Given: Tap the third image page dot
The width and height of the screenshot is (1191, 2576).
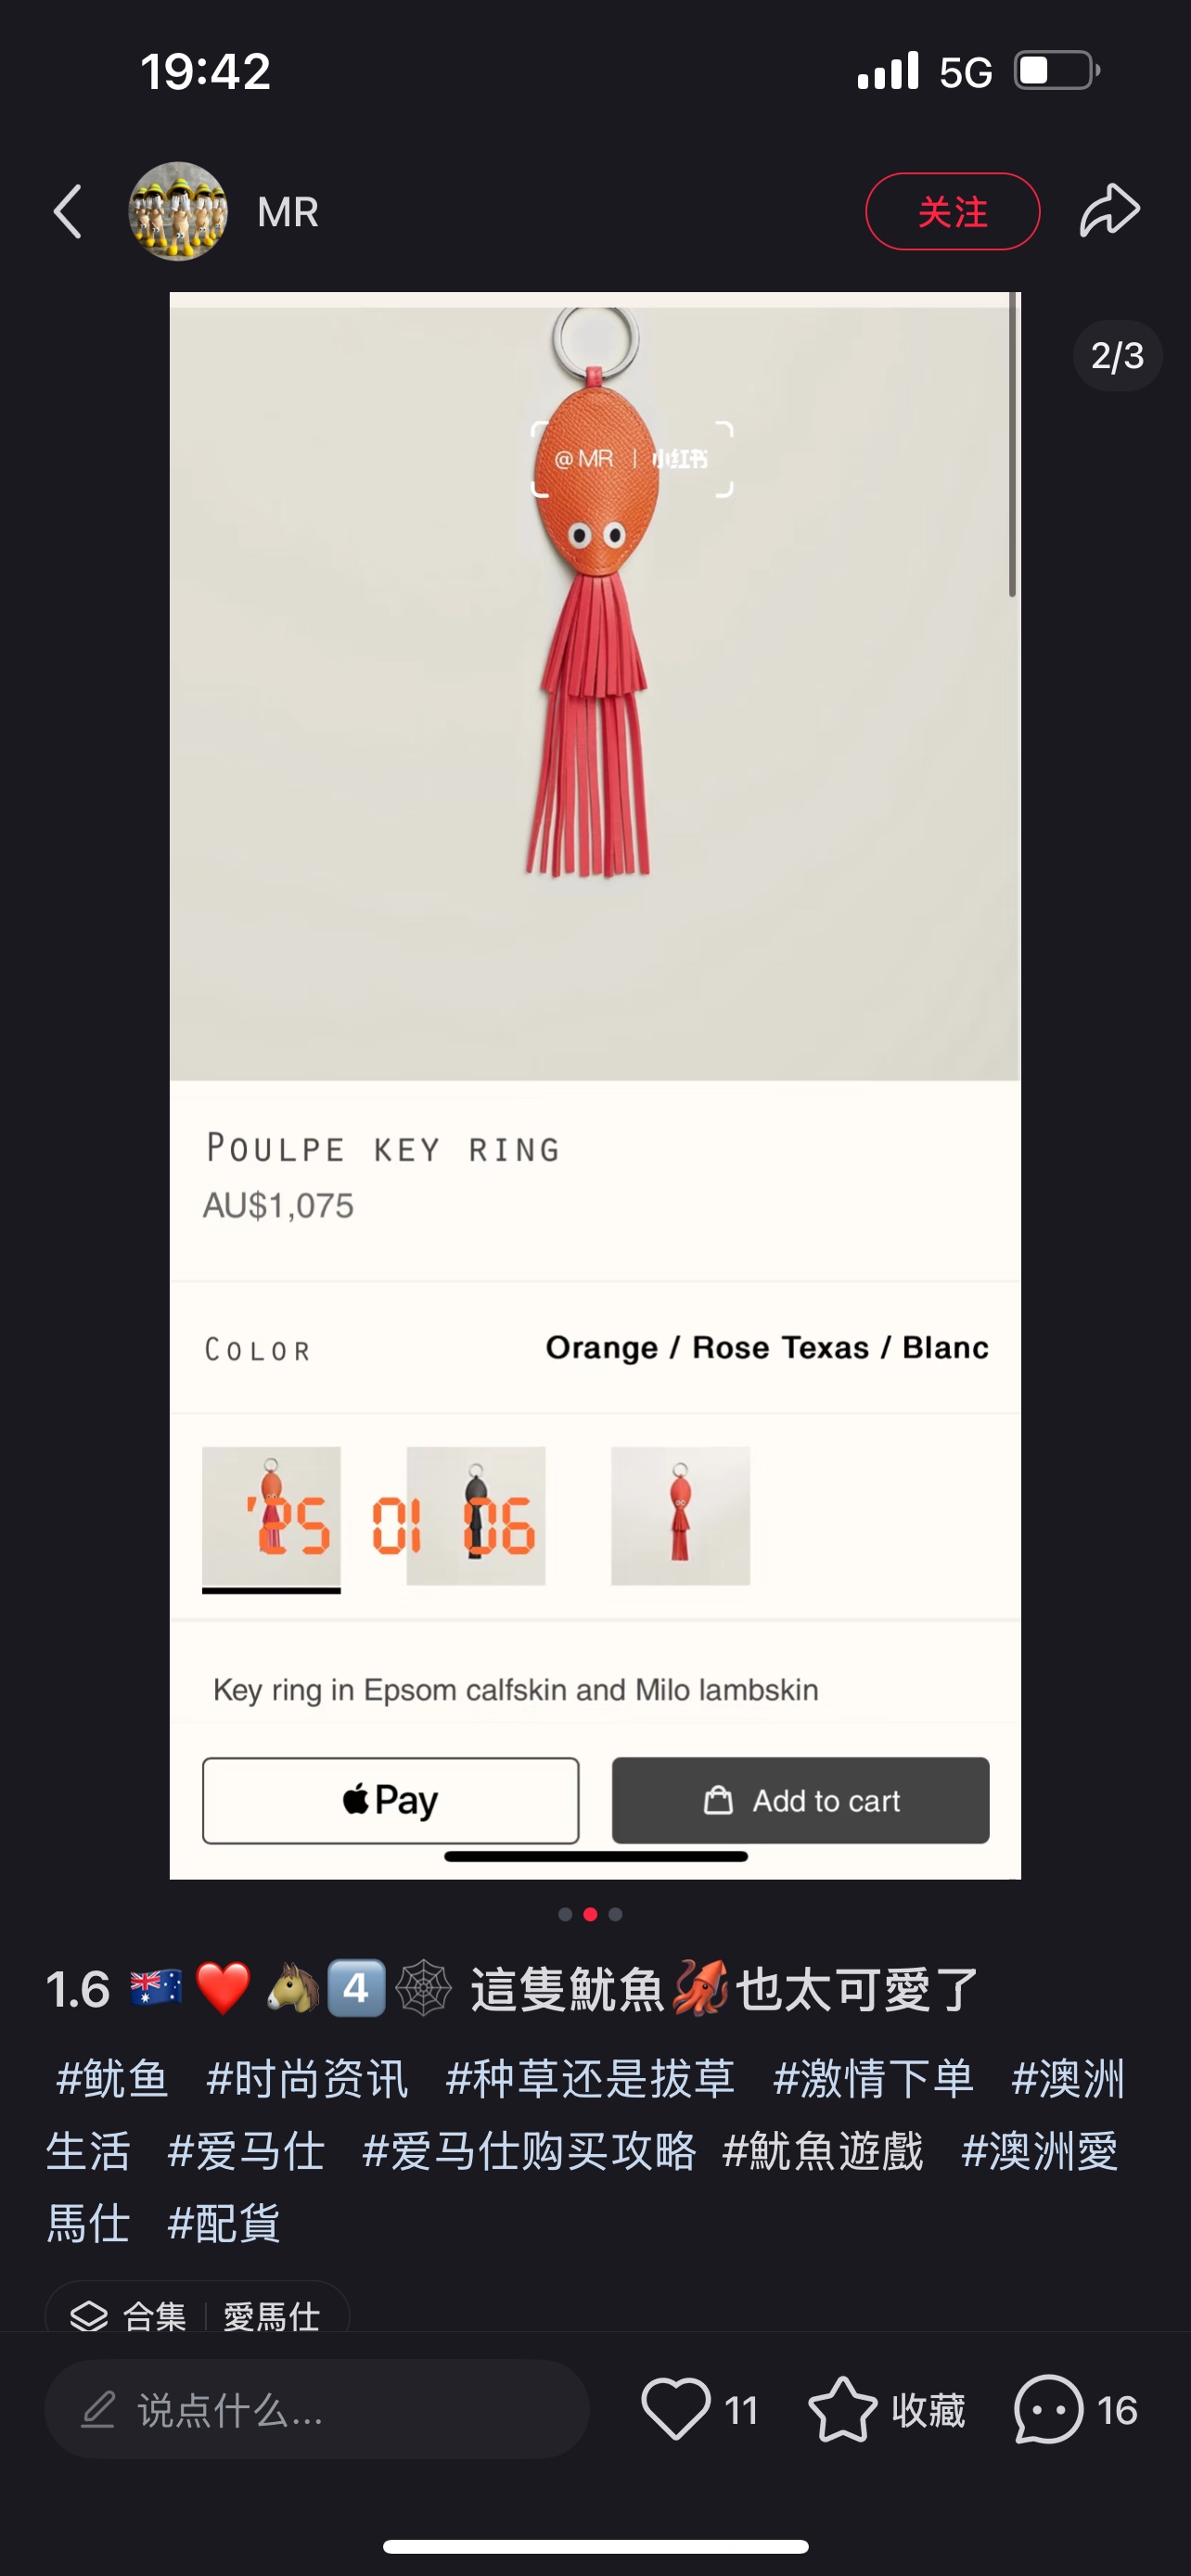Looking at the screenshot, I should pyautogui.click(x=616, y=1914).
